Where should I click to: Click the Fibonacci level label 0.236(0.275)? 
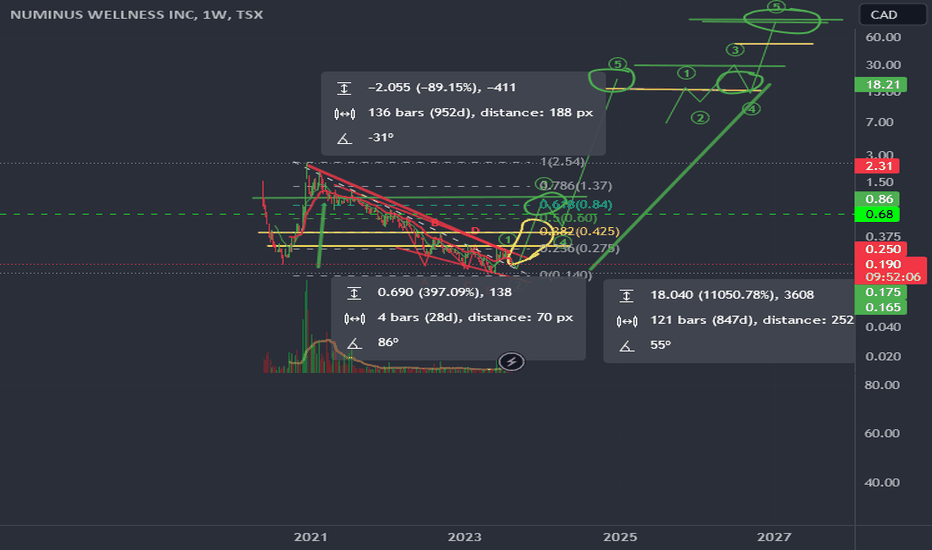(x=580, y=248)
